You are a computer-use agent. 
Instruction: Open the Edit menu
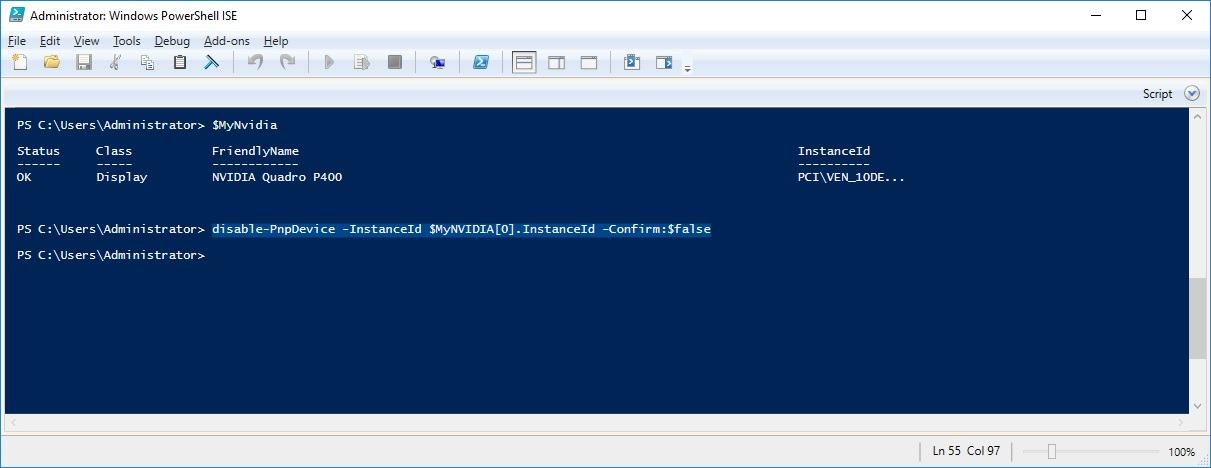(50, 41)
